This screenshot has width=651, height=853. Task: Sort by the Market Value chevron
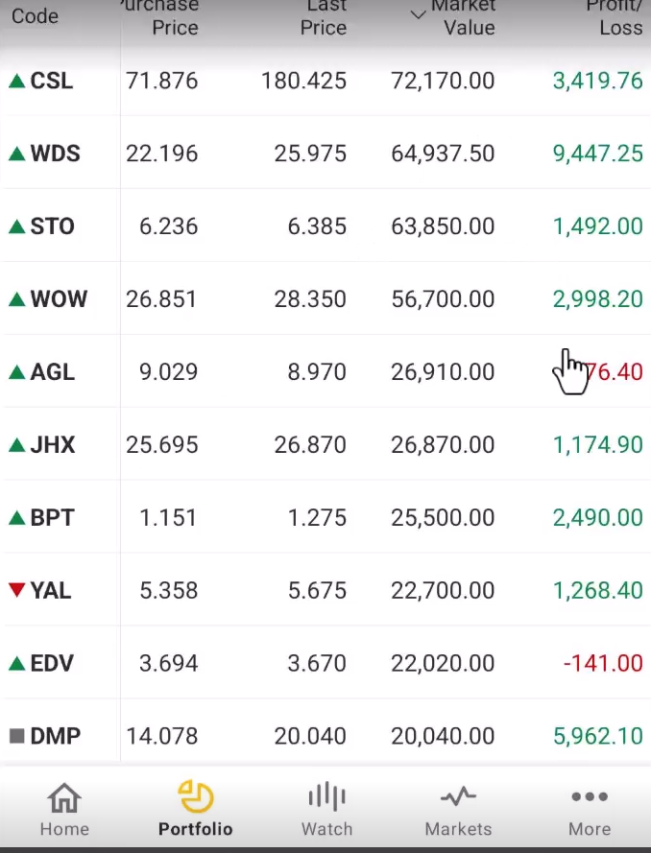click(418, 14)
